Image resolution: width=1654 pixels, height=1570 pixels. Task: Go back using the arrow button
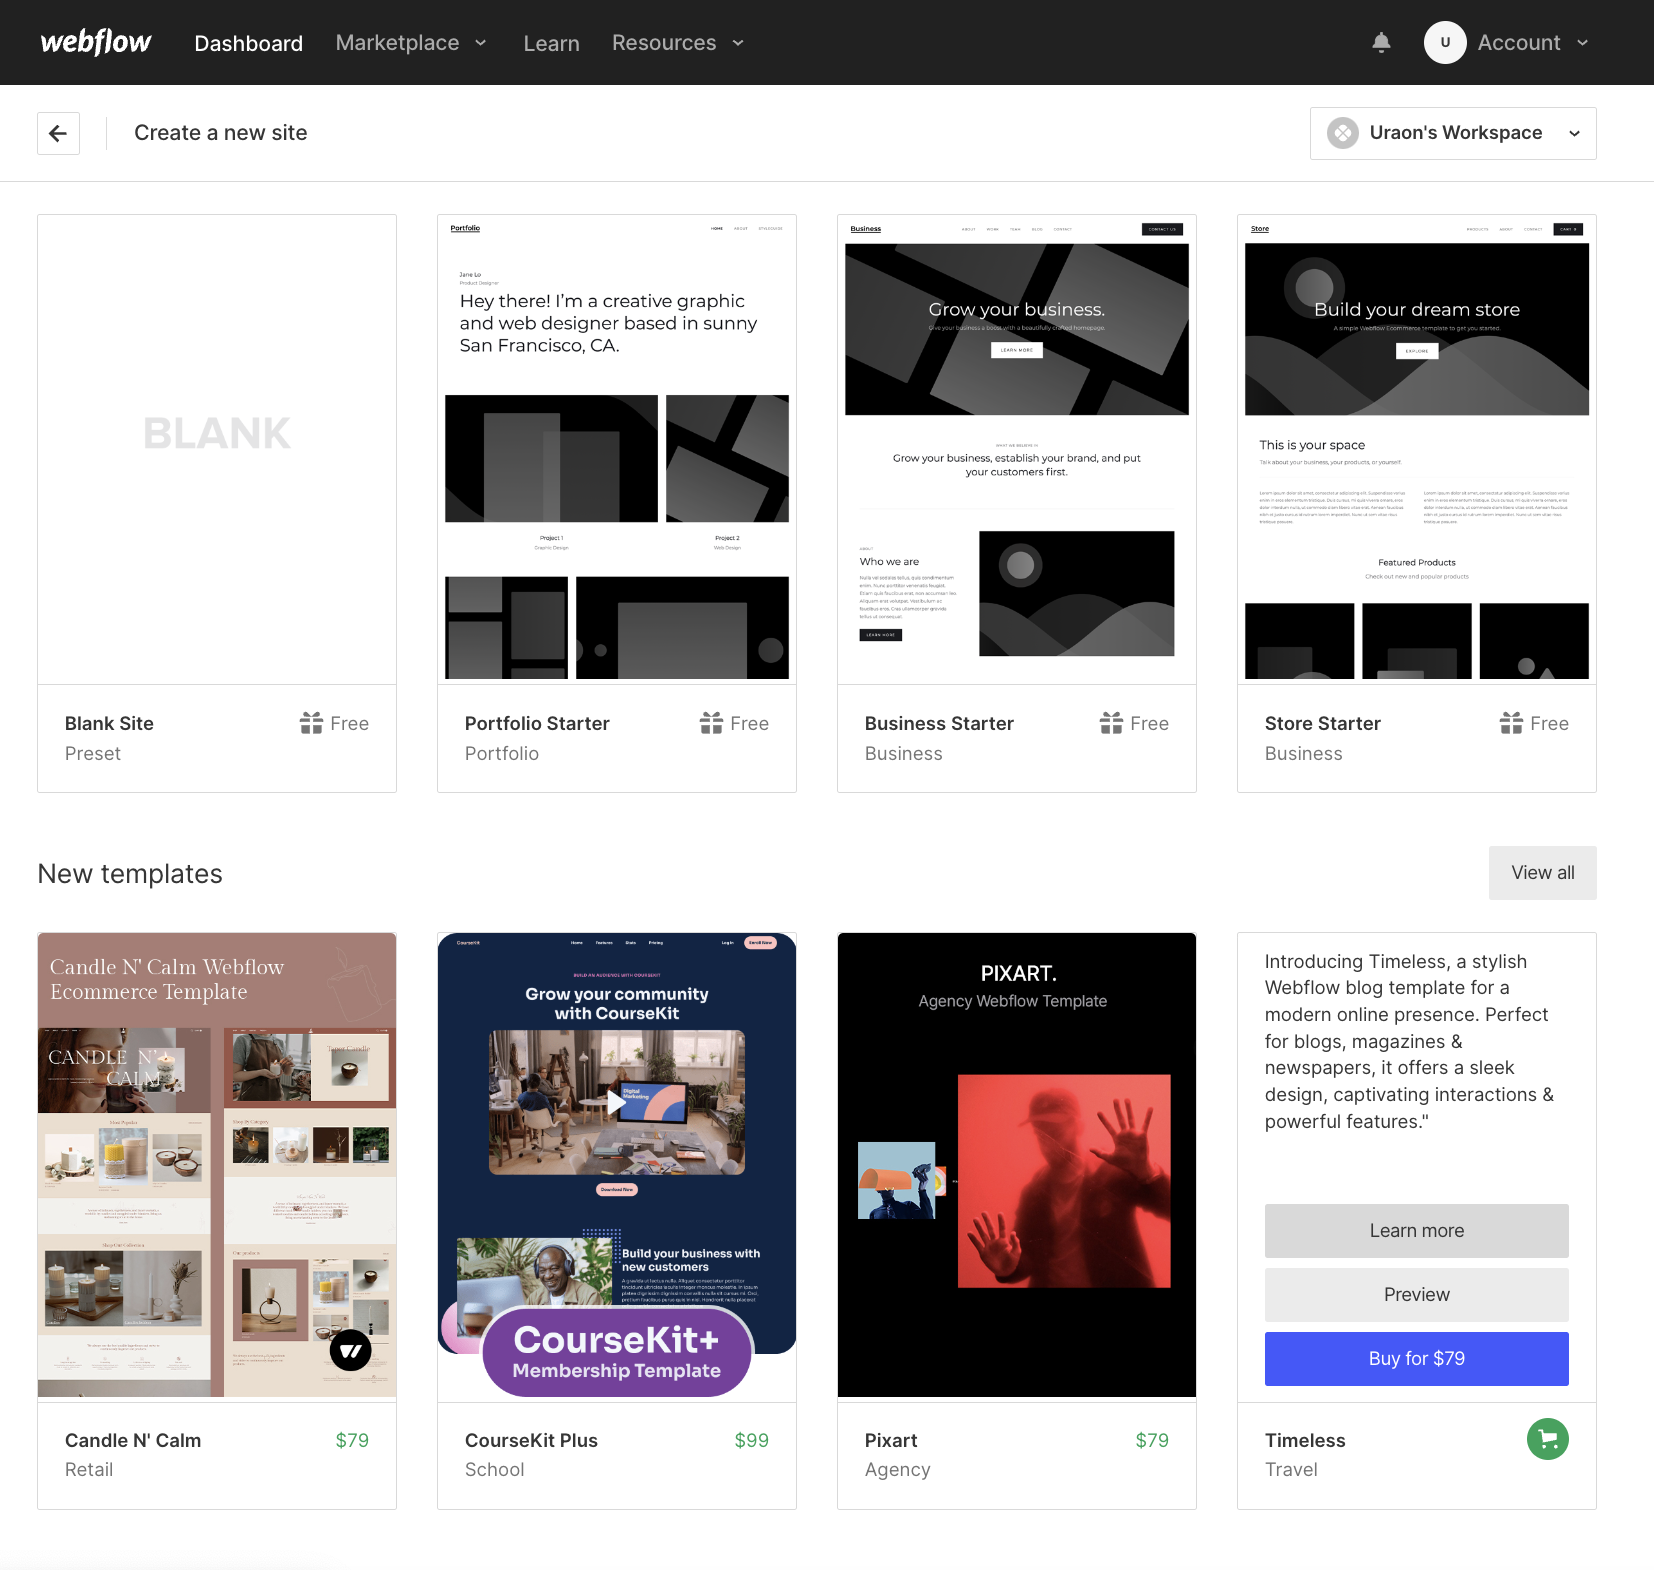pos(58,133)
